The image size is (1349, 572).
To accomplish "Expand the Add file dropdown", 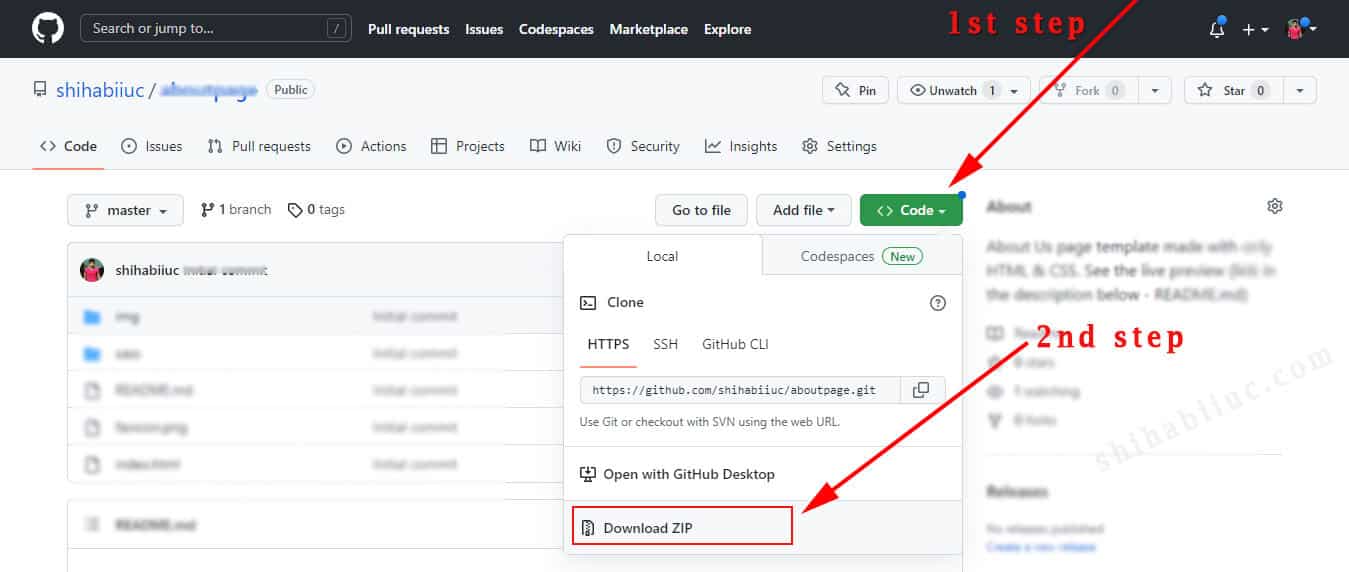I will (x=803, y=210).
